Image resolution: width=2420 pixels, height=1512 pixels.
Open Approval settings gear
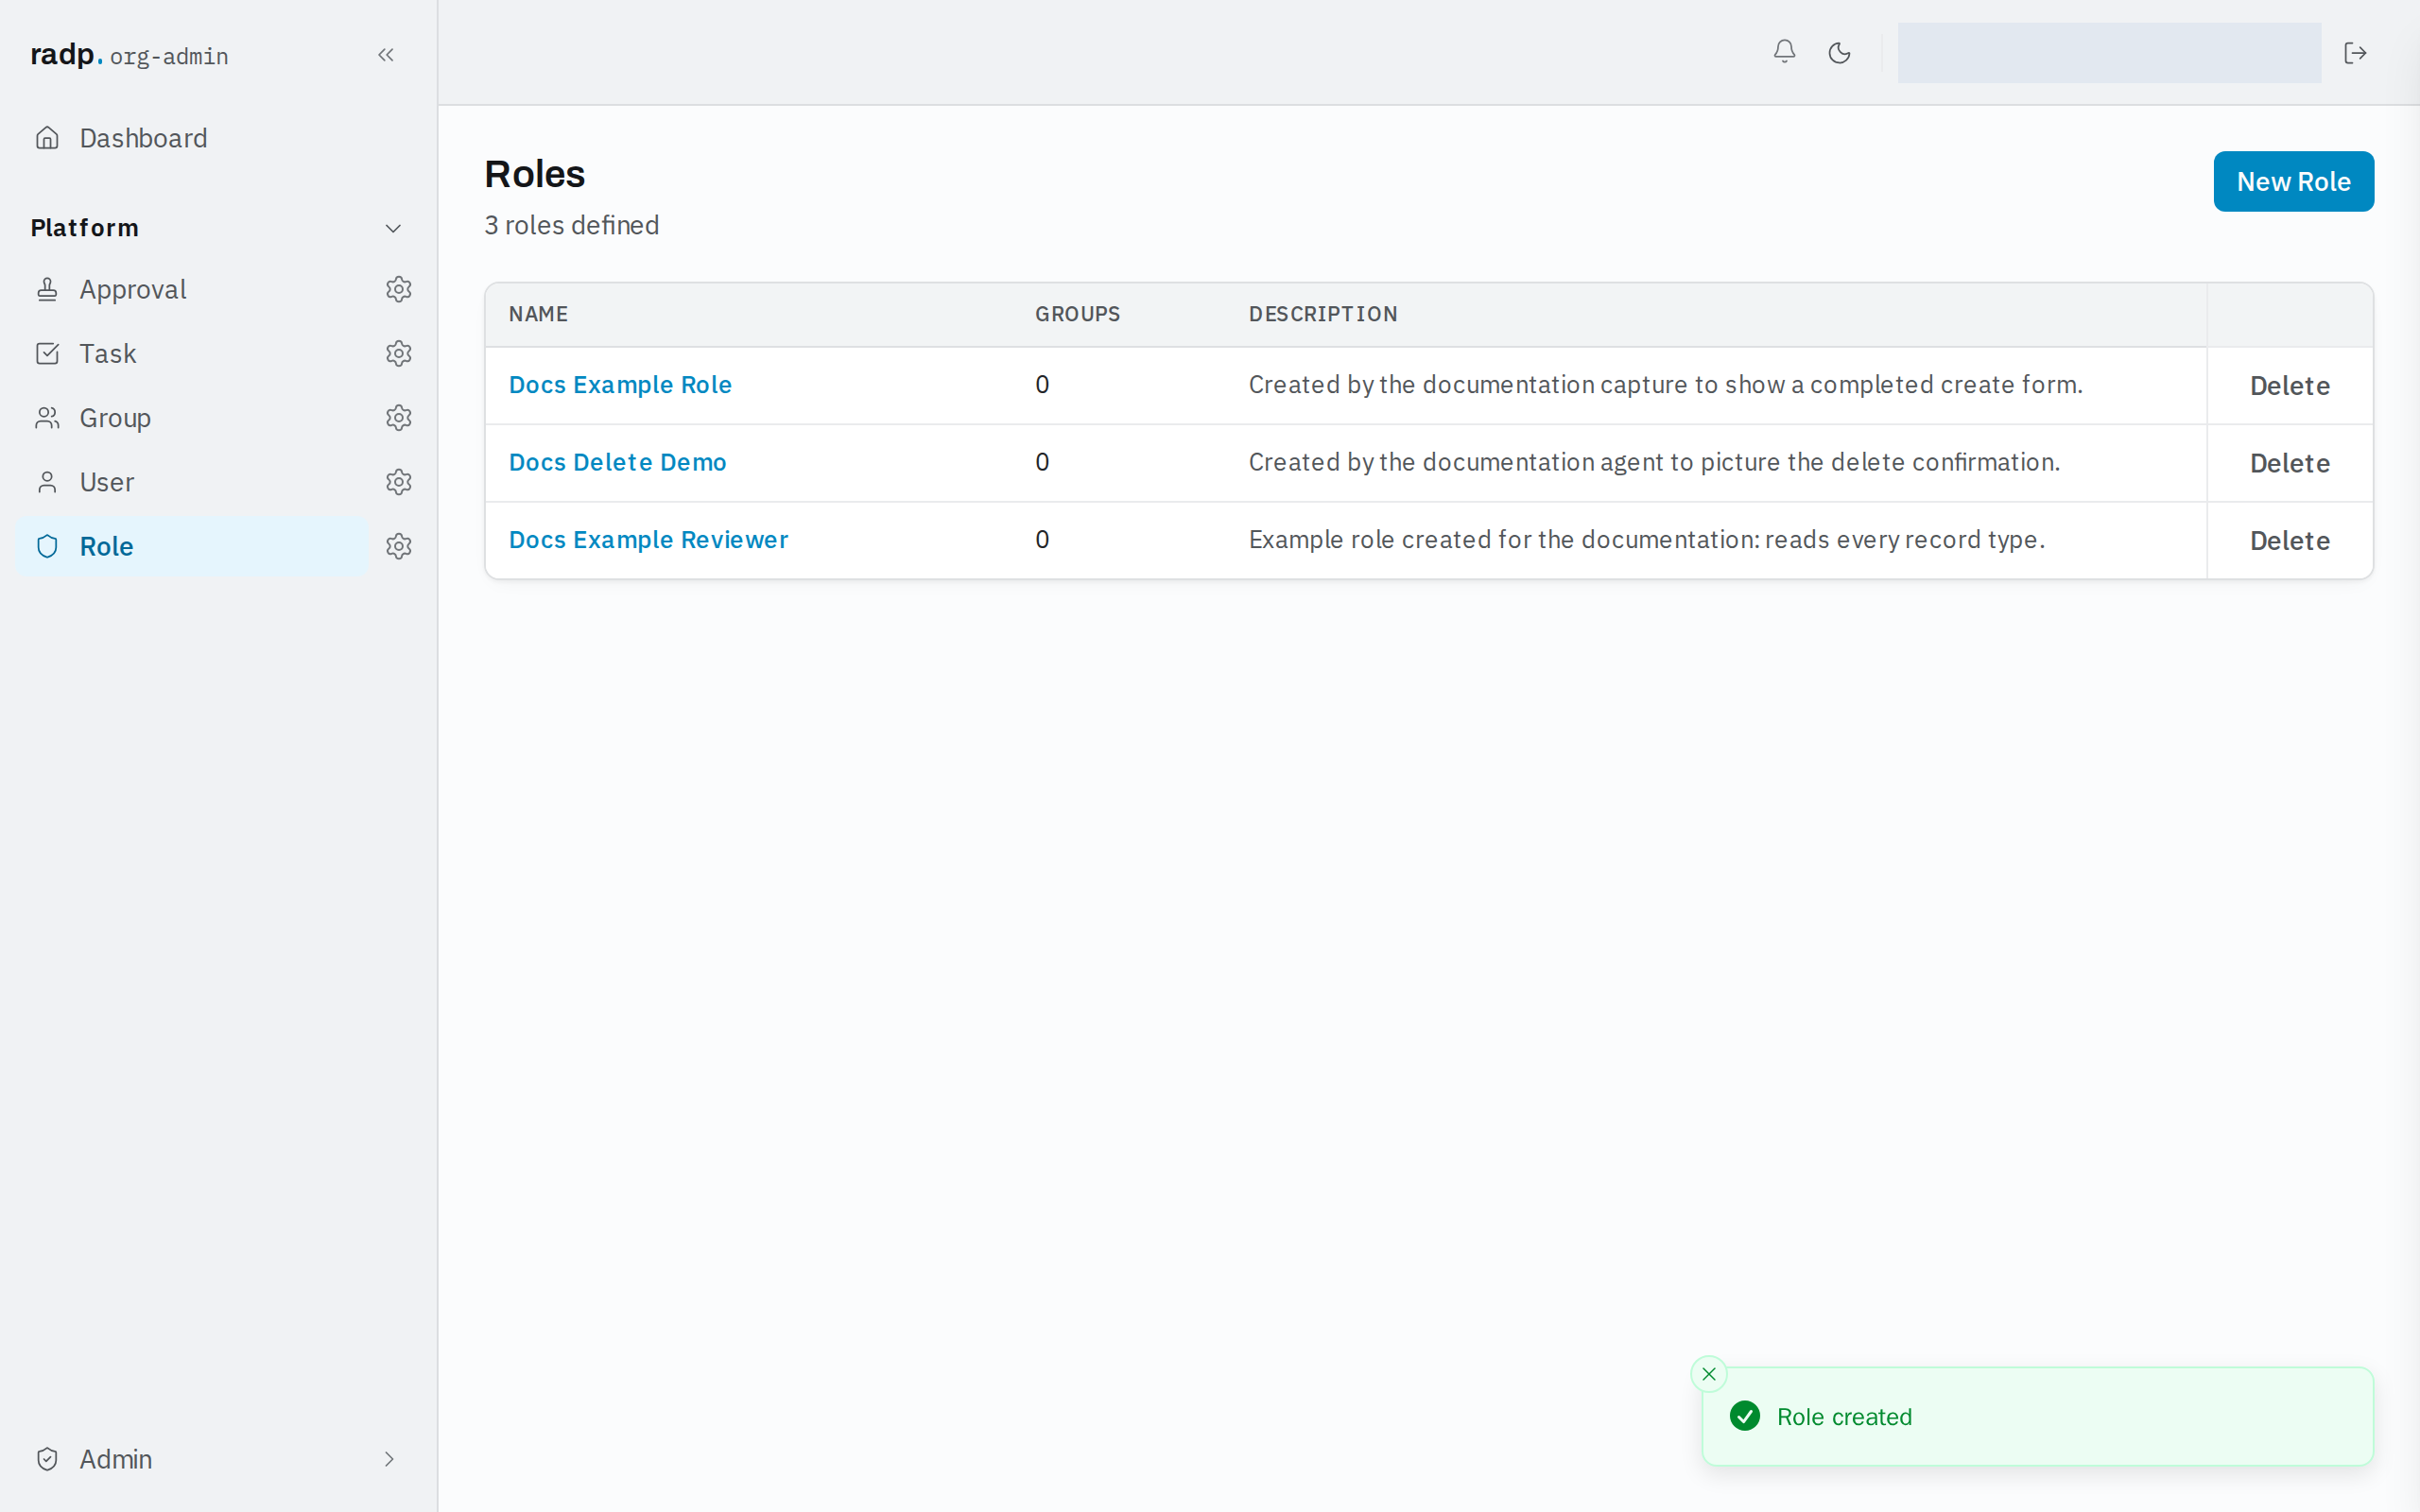point(399,289)
